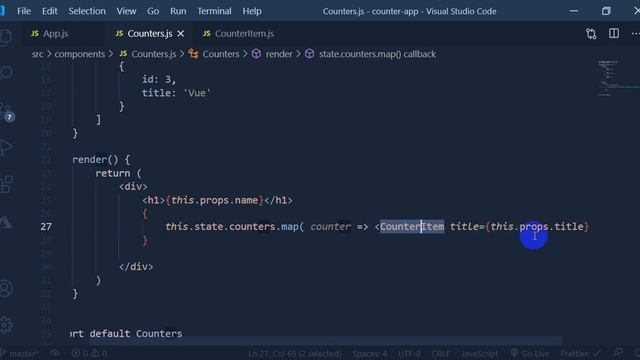
Task: Click 'this.state.counters.map(' in code
Action: [x=234, y=227]
